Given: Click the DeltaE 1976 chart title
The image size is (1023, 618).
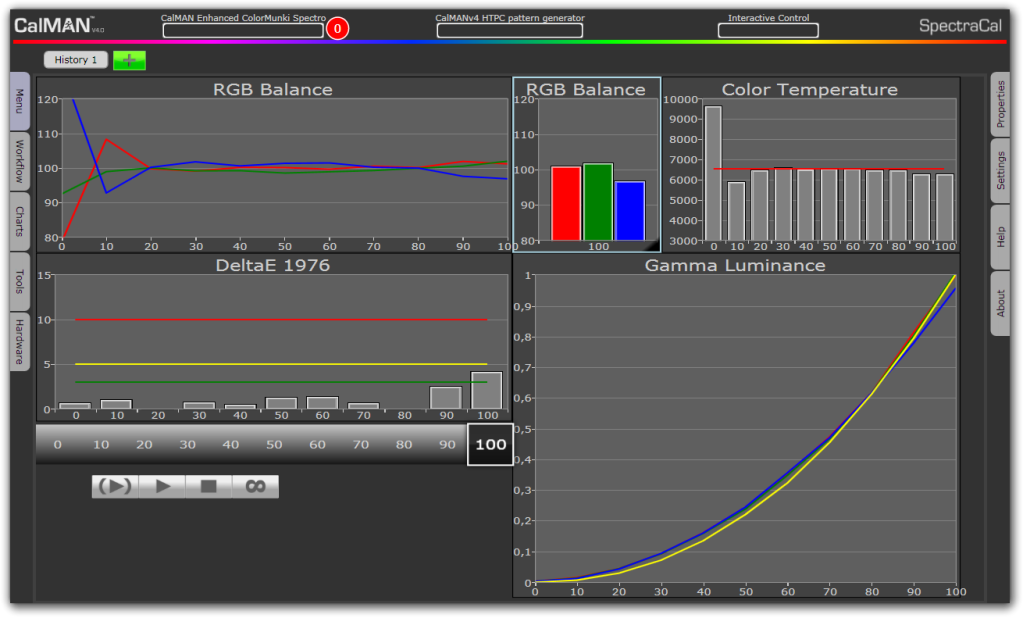Looking at the screenshot, I should point(273,266).
